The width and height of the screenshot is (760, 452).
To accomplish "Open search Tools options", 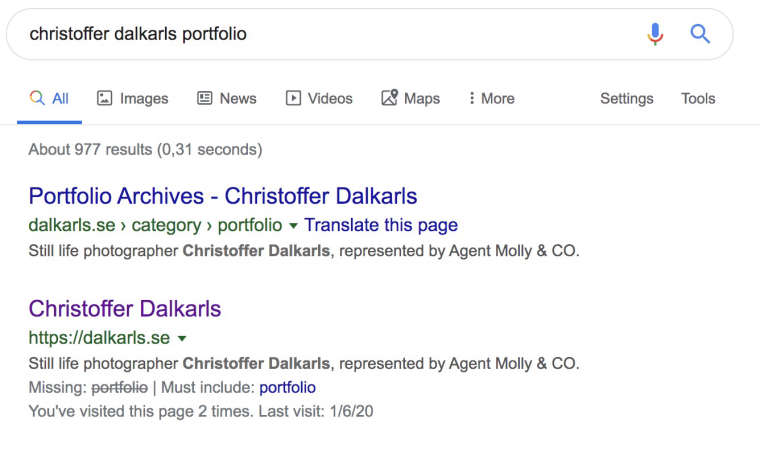I will point(698,98).
